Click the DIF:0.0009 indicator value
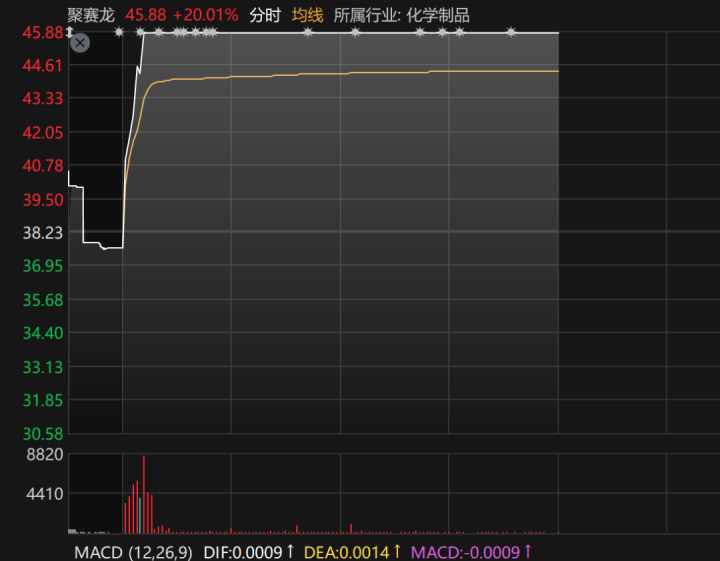This screenshot has width=720, height=561. point(243,552)
